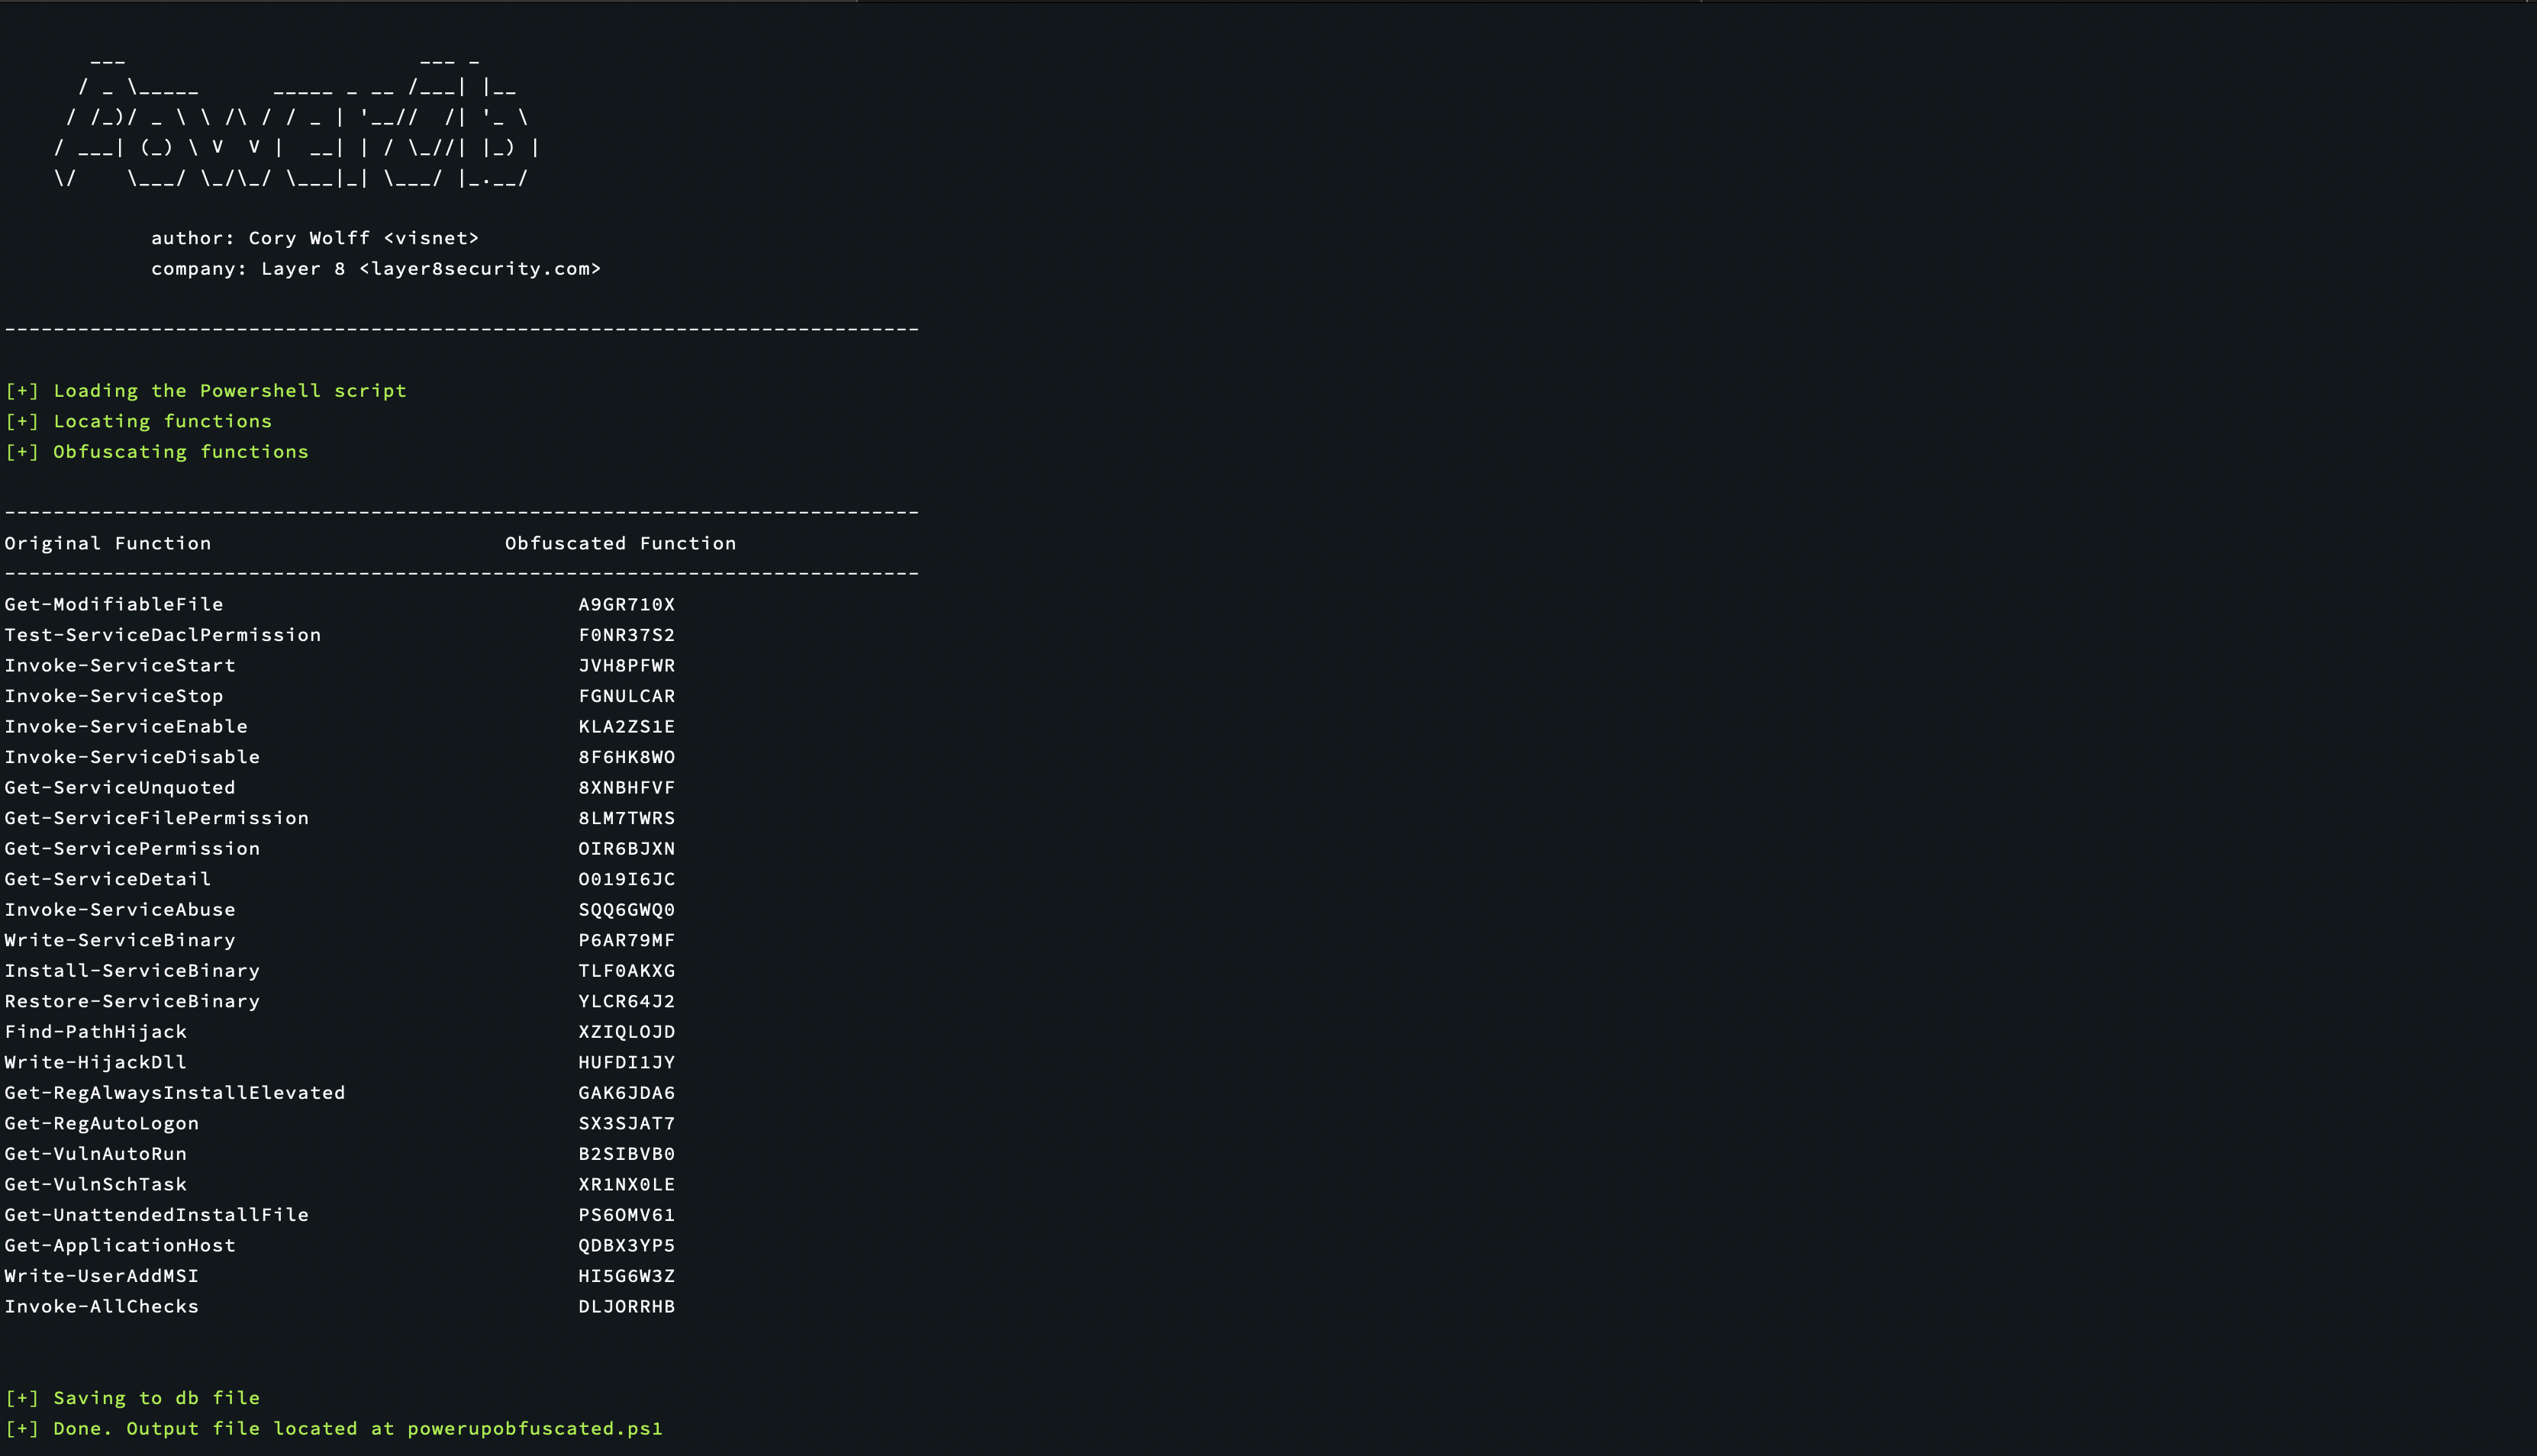2537x1456 pixels.
Task: Click obfuscated name 'SX3SJAT7'
Action: click(627, 1123)
